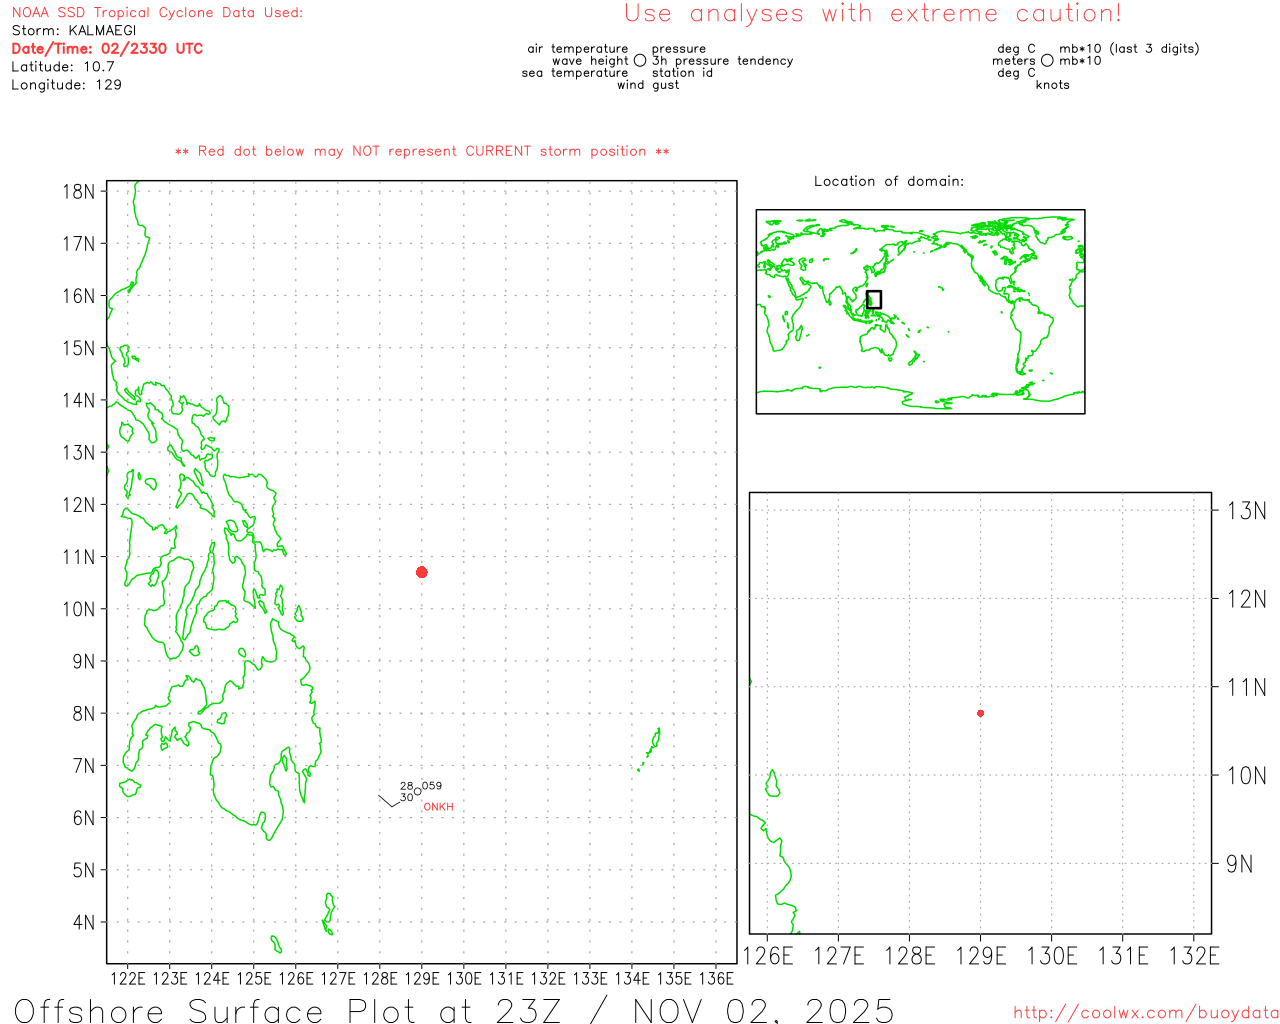Click the black domain rectangle on world map
This screenshot has height=1024, width=1280.
(x=873, y=299)
